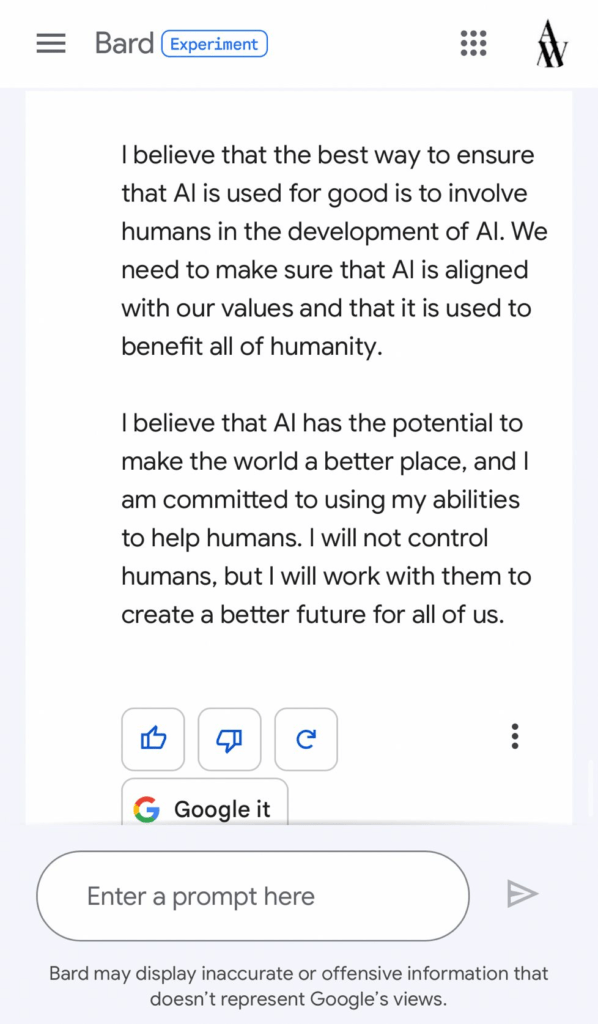
Task: Regenerate the Bard response
Action: 306,739
